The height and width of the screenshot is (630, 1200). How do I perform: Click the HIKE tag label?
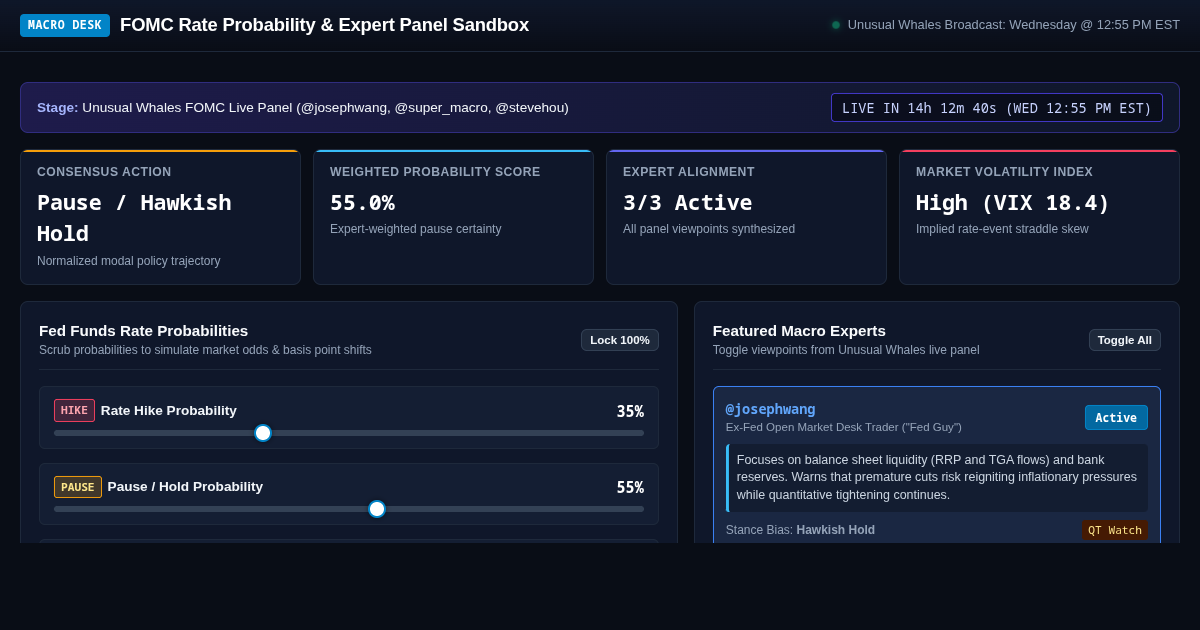(74, 411)
